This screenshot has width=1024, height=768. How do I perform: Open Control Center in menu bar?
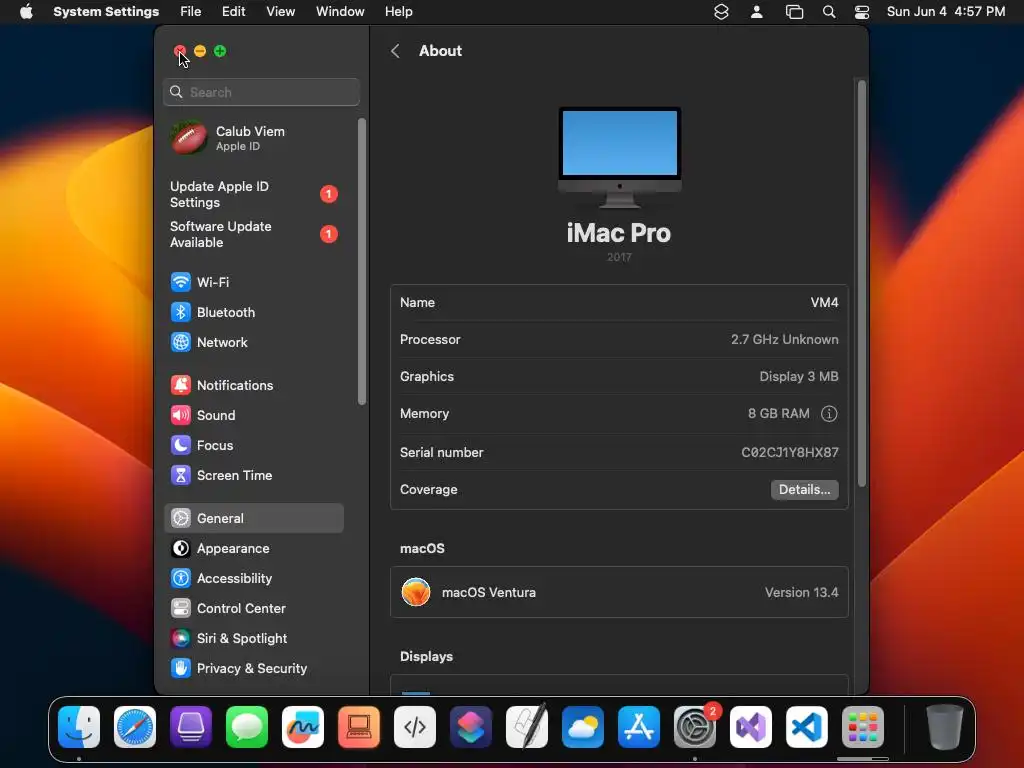pyautogui.click(x=862, y=12)
